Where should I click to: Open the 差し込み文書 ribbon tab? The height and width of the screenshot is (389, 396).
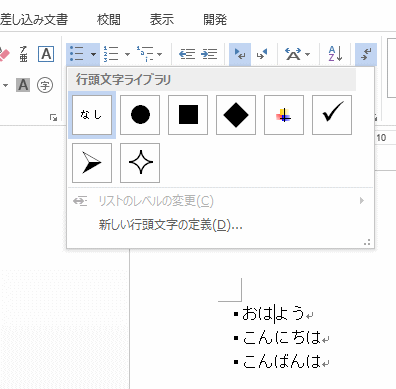point(34,20)
